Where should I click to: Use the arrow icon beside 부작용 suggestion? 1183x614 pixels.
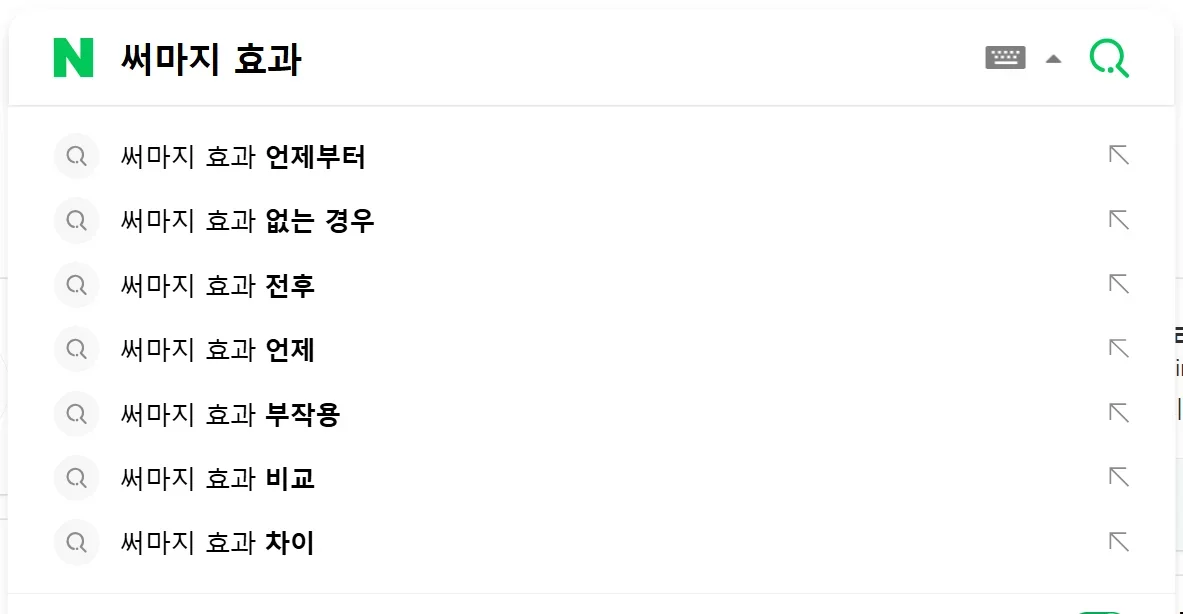(x=1119, y=413)
